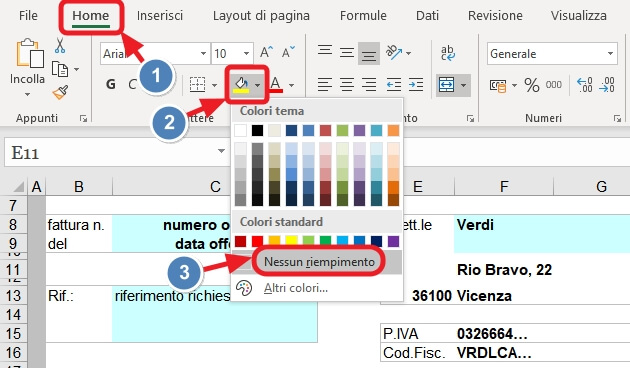Choose Nessun riempimento option
Image resolution: width=630 pixels, height=368 pixels.
pos(317,262)
